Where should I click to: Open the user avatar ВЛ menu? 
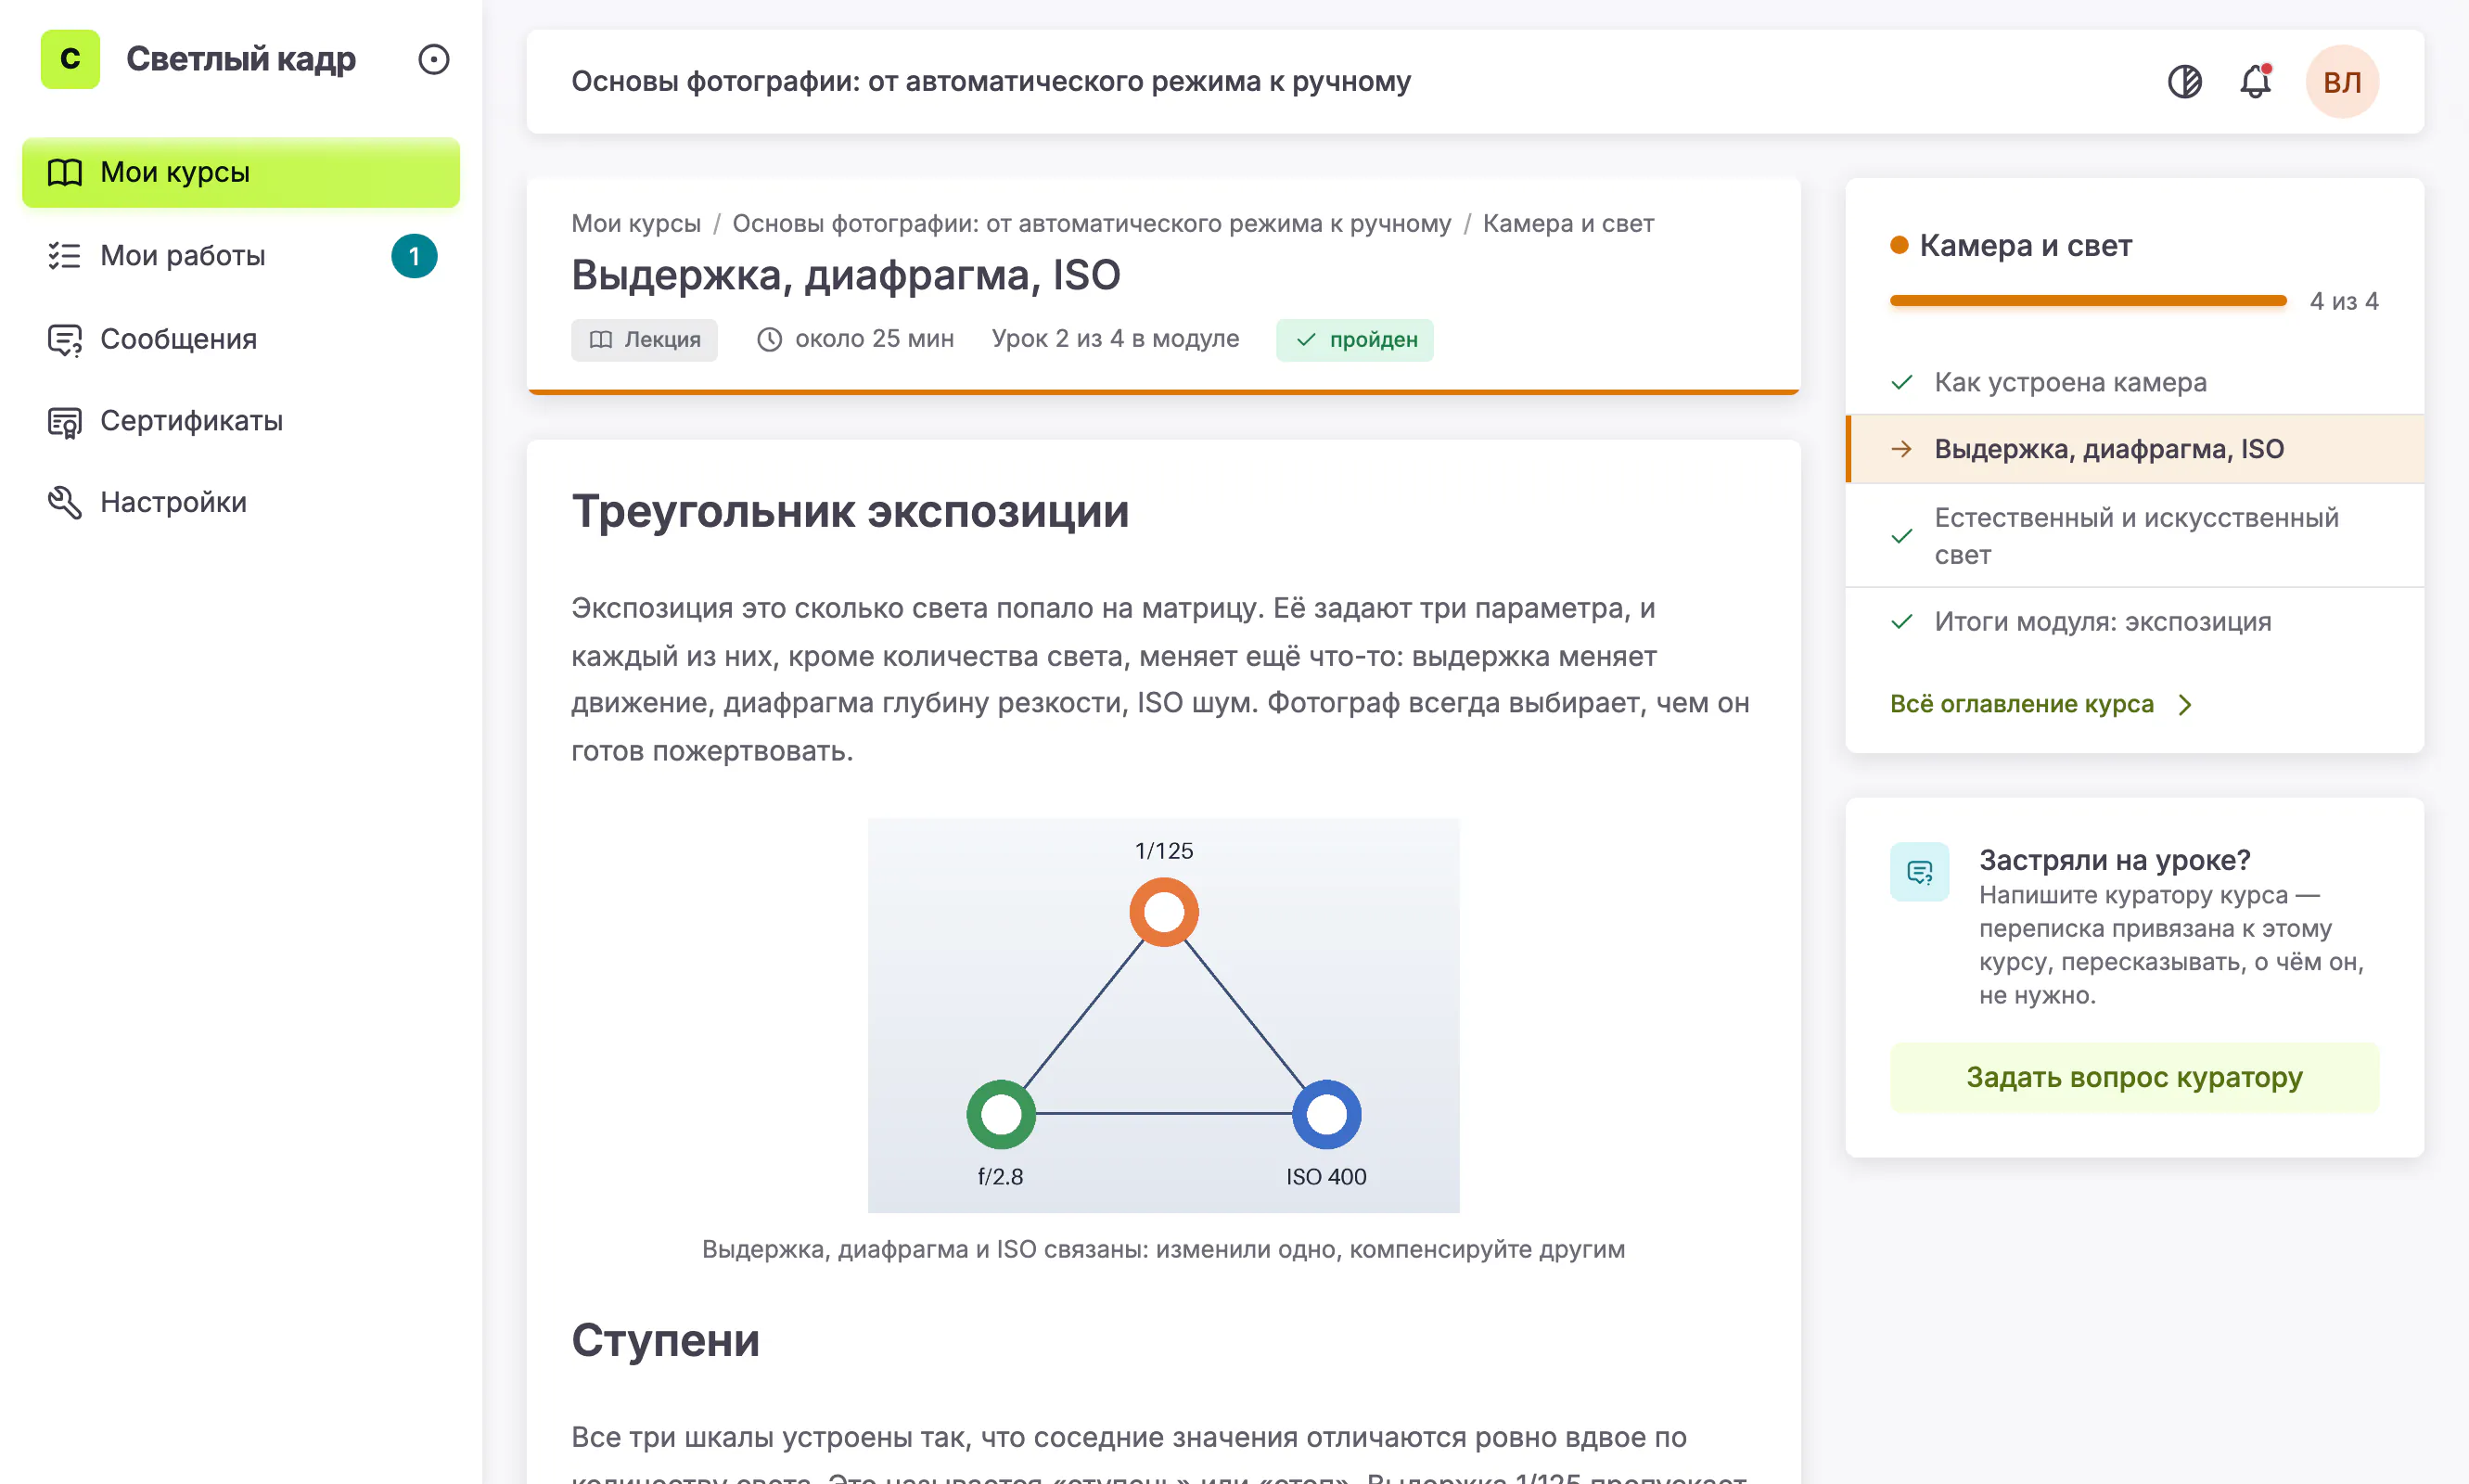[2342, 81]
